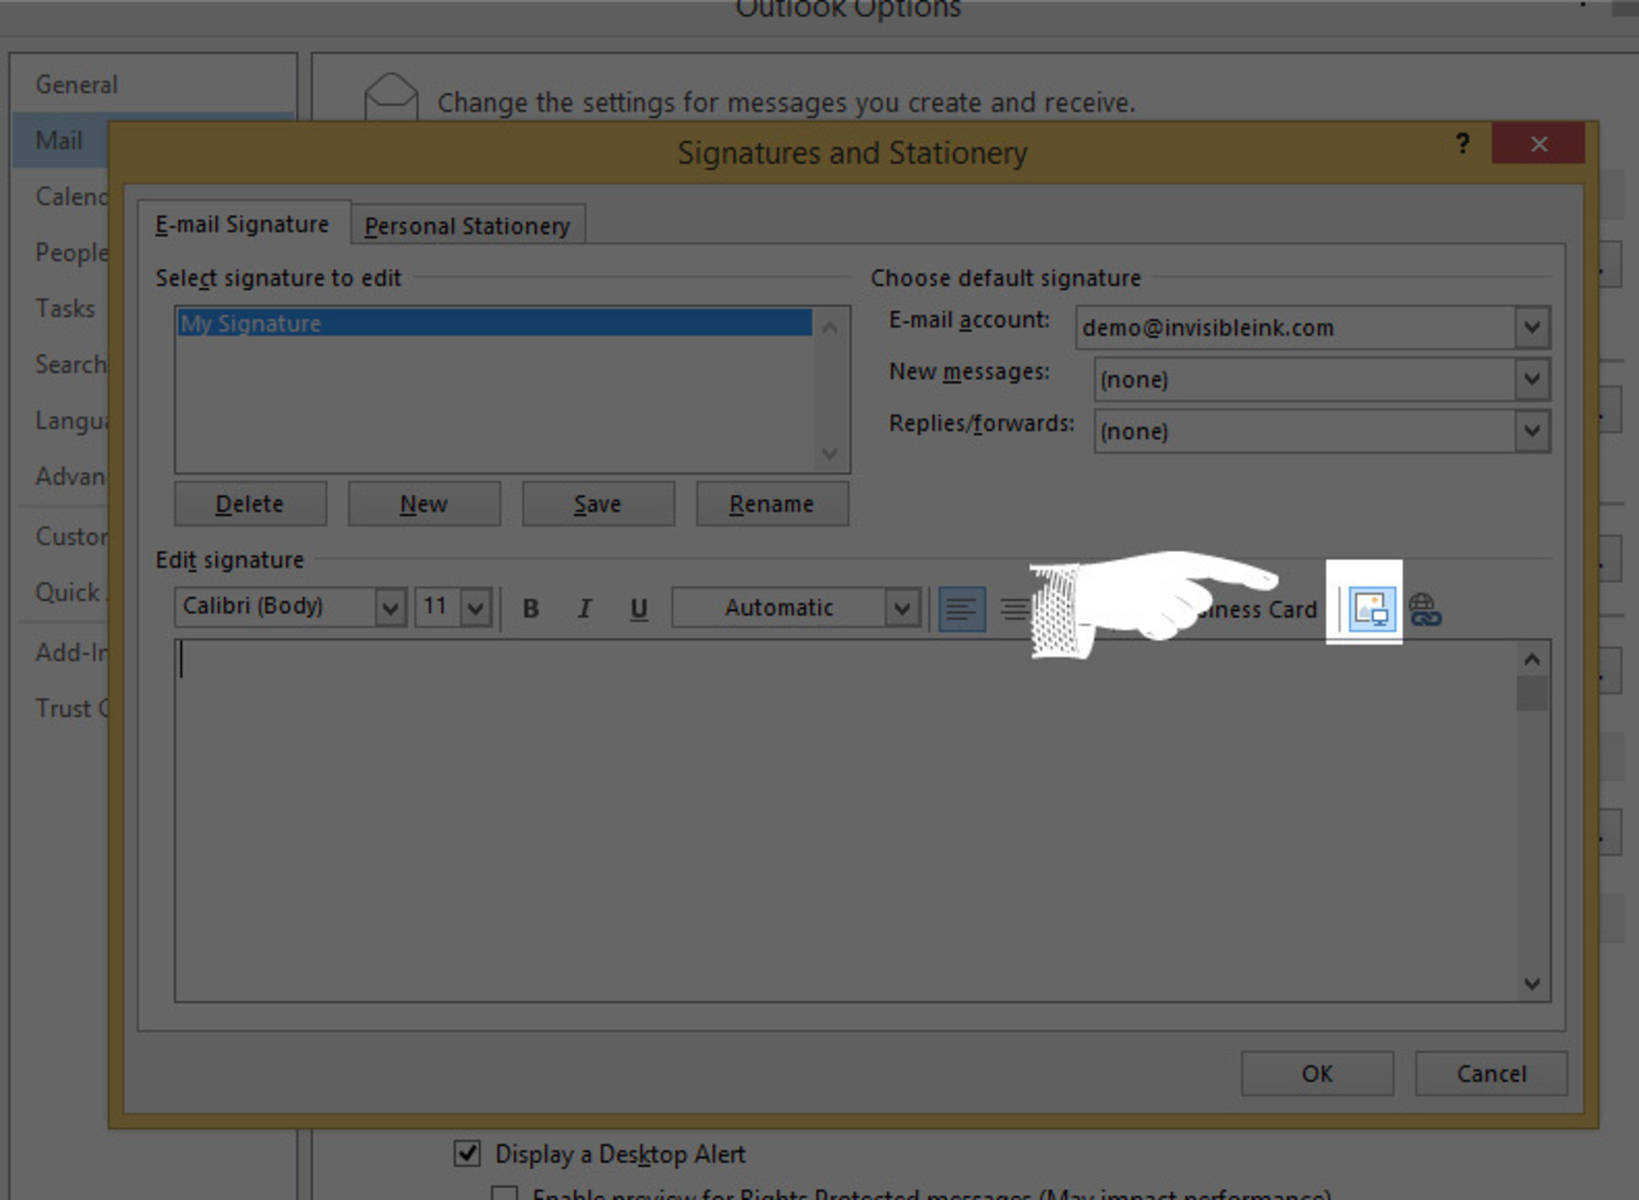This screenshot has height=1200, width=1639.
Task: Click signature list scroll down arrow
Action: (x=830, y=453)
